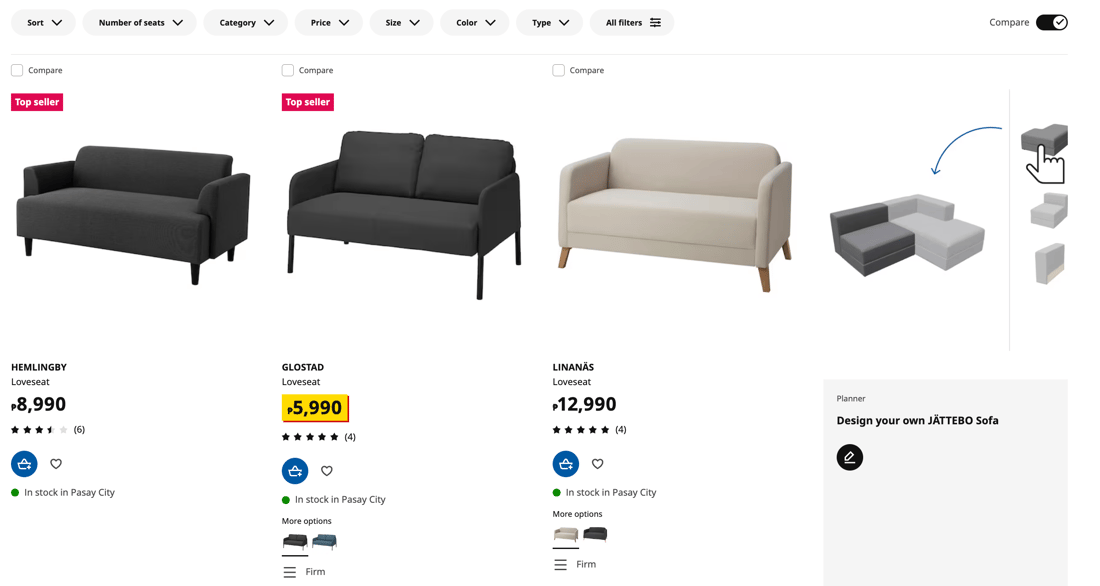
Task: Open the All filters panel
Action: (632, 21)
